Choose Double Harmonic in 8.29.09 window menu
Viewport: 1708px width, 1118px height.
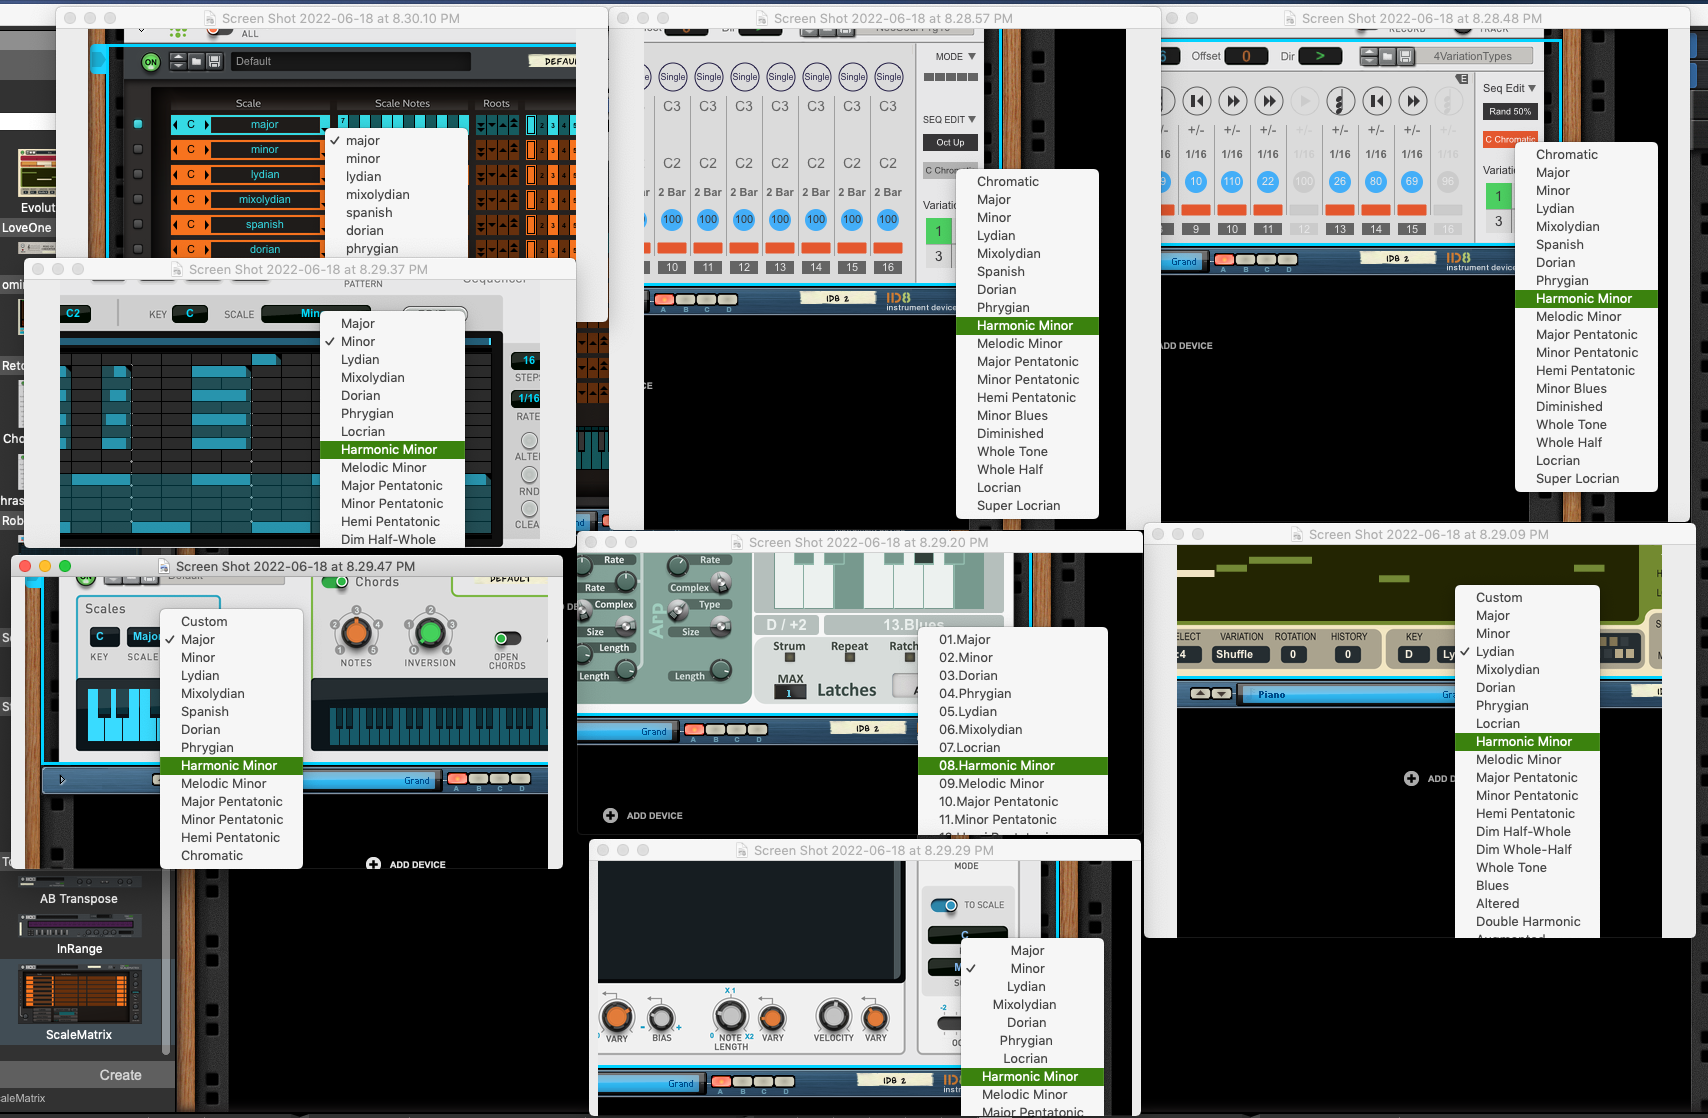pos(1527,922)
